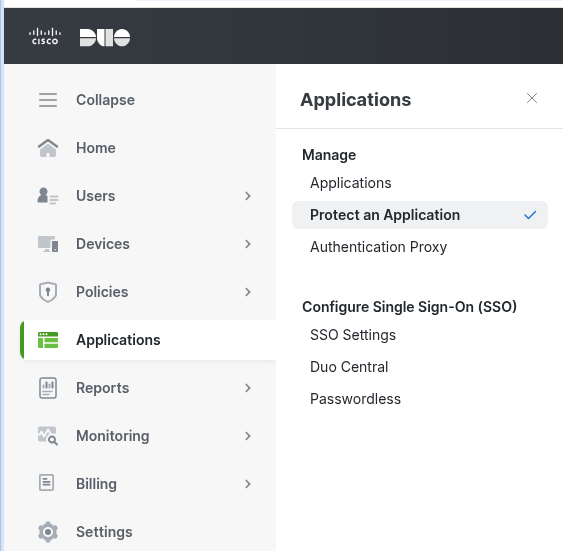Click the Devices monitor icon
This screenshot has height=551, width=563.
coord(48,244)
